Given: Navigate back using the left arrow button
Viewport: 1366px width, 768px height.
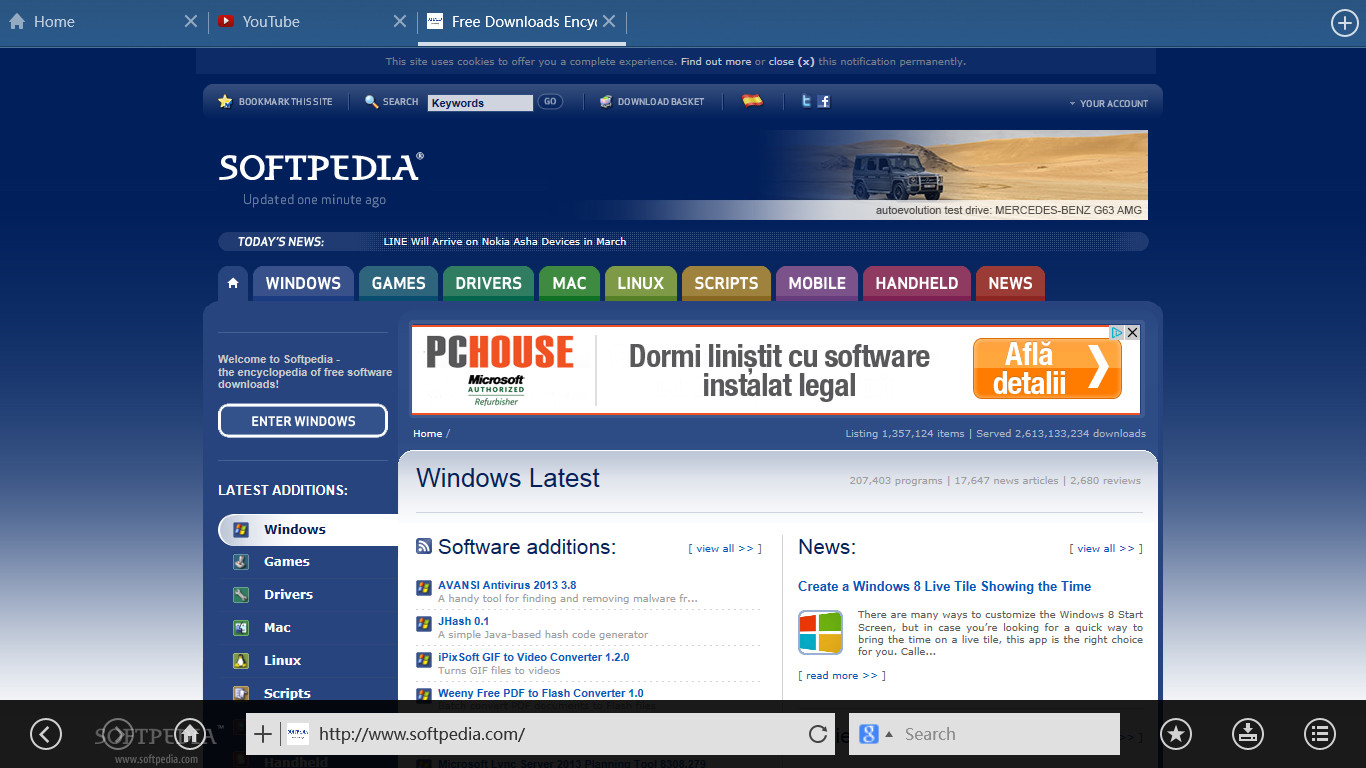Looking at the screenshot, I should [x=45, y=733].
